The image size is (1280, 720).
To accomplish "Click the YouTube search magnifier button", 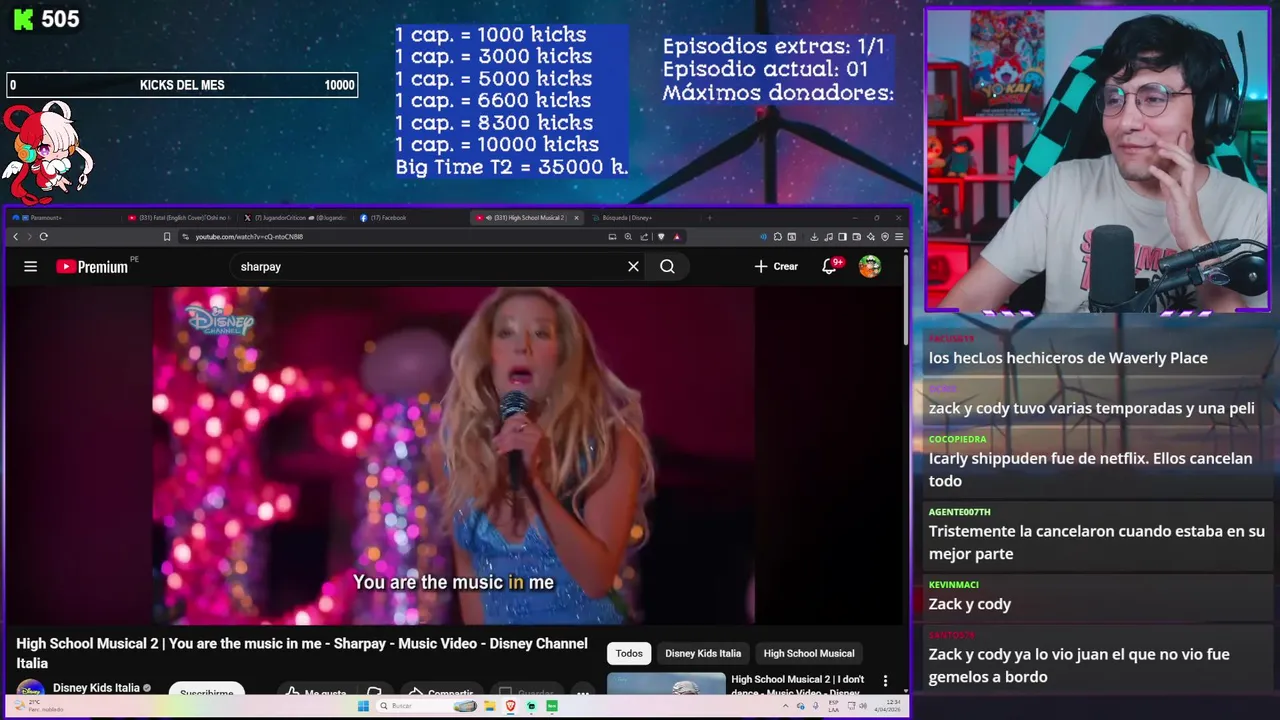I will click(667, 266).
